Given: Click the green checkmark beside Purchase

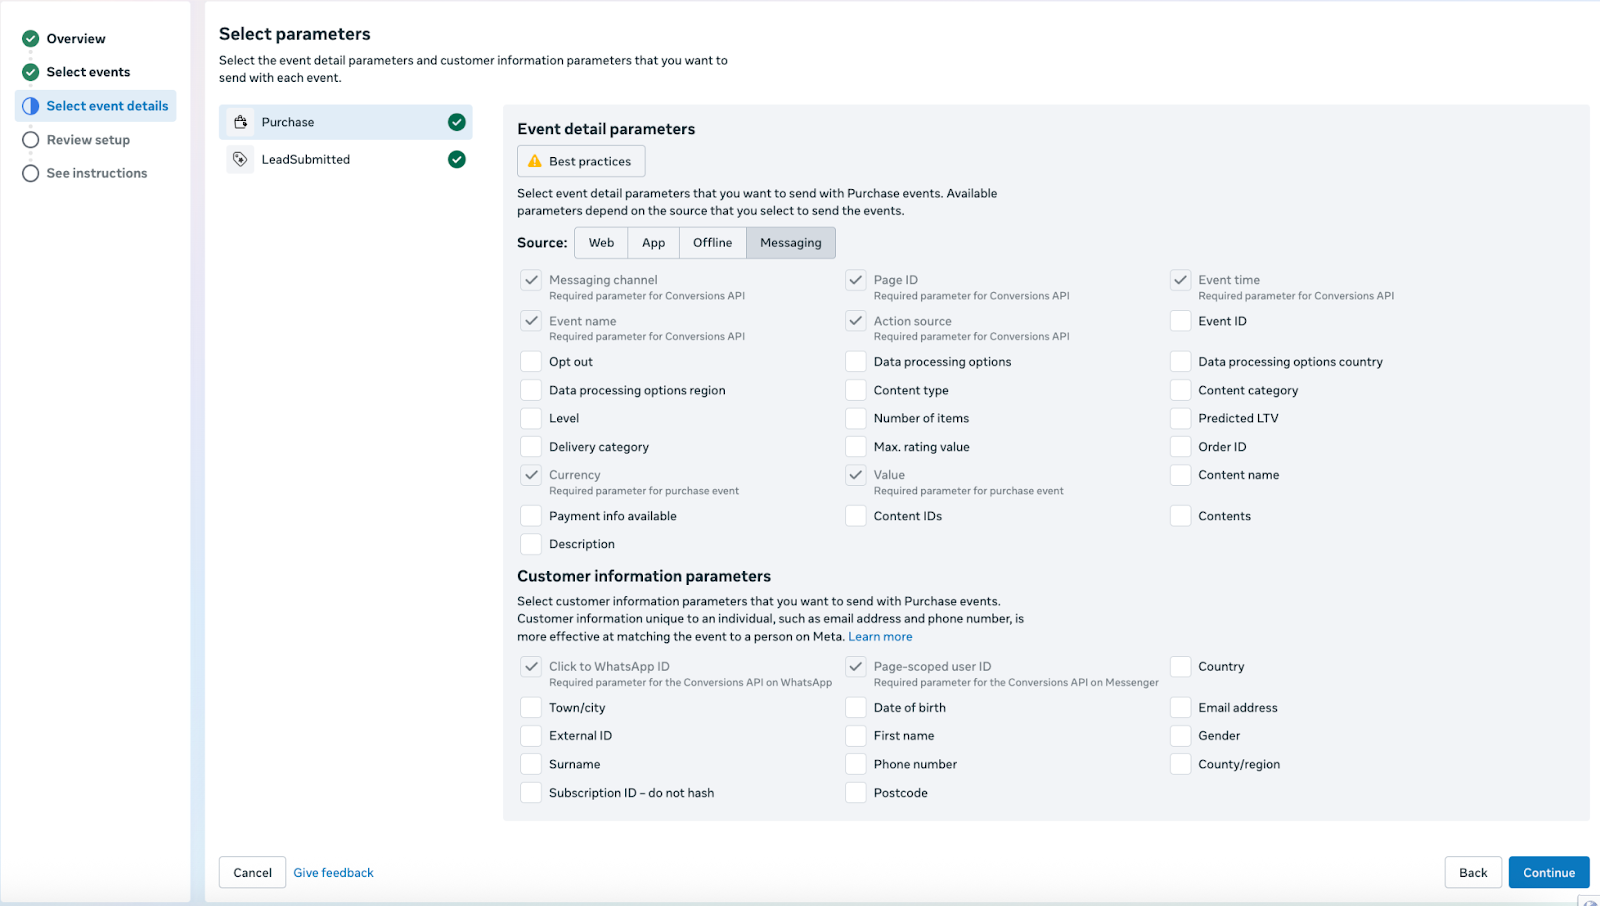Looking at the screenshot, I should pyautogui.click(x=457, y=122).
